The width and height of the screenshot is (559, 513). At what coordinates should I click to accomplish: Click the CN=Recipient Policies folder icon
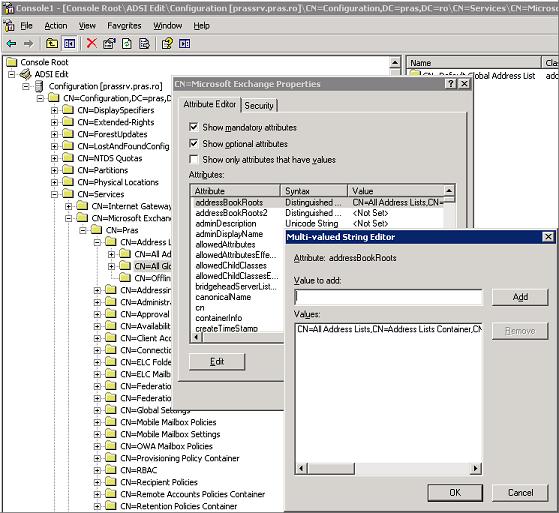click(111, 482)
